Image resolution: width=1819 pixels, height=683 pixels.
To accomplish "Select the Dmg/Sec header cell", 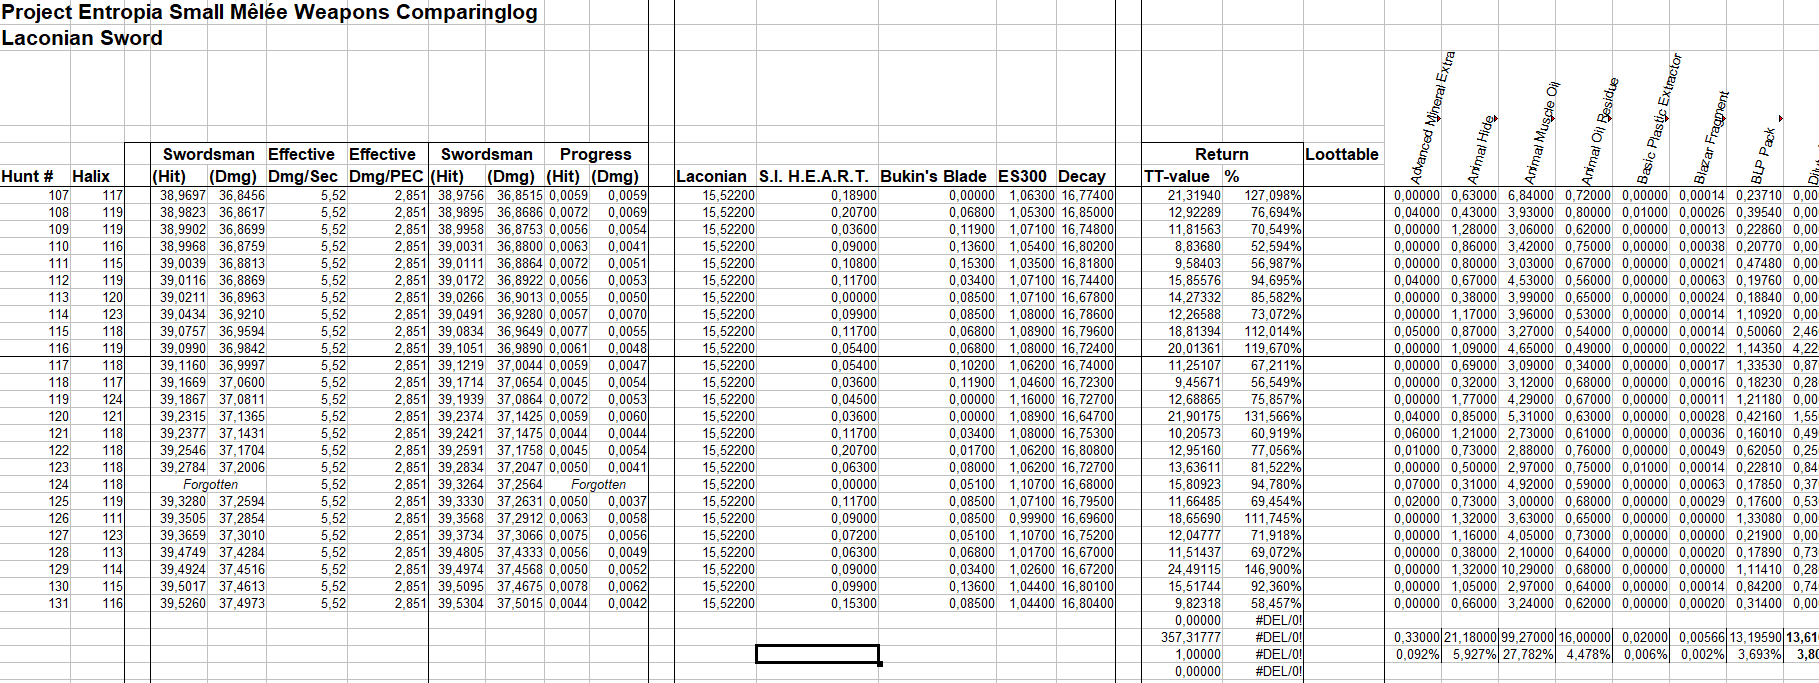I will click(x=303, y=177).
